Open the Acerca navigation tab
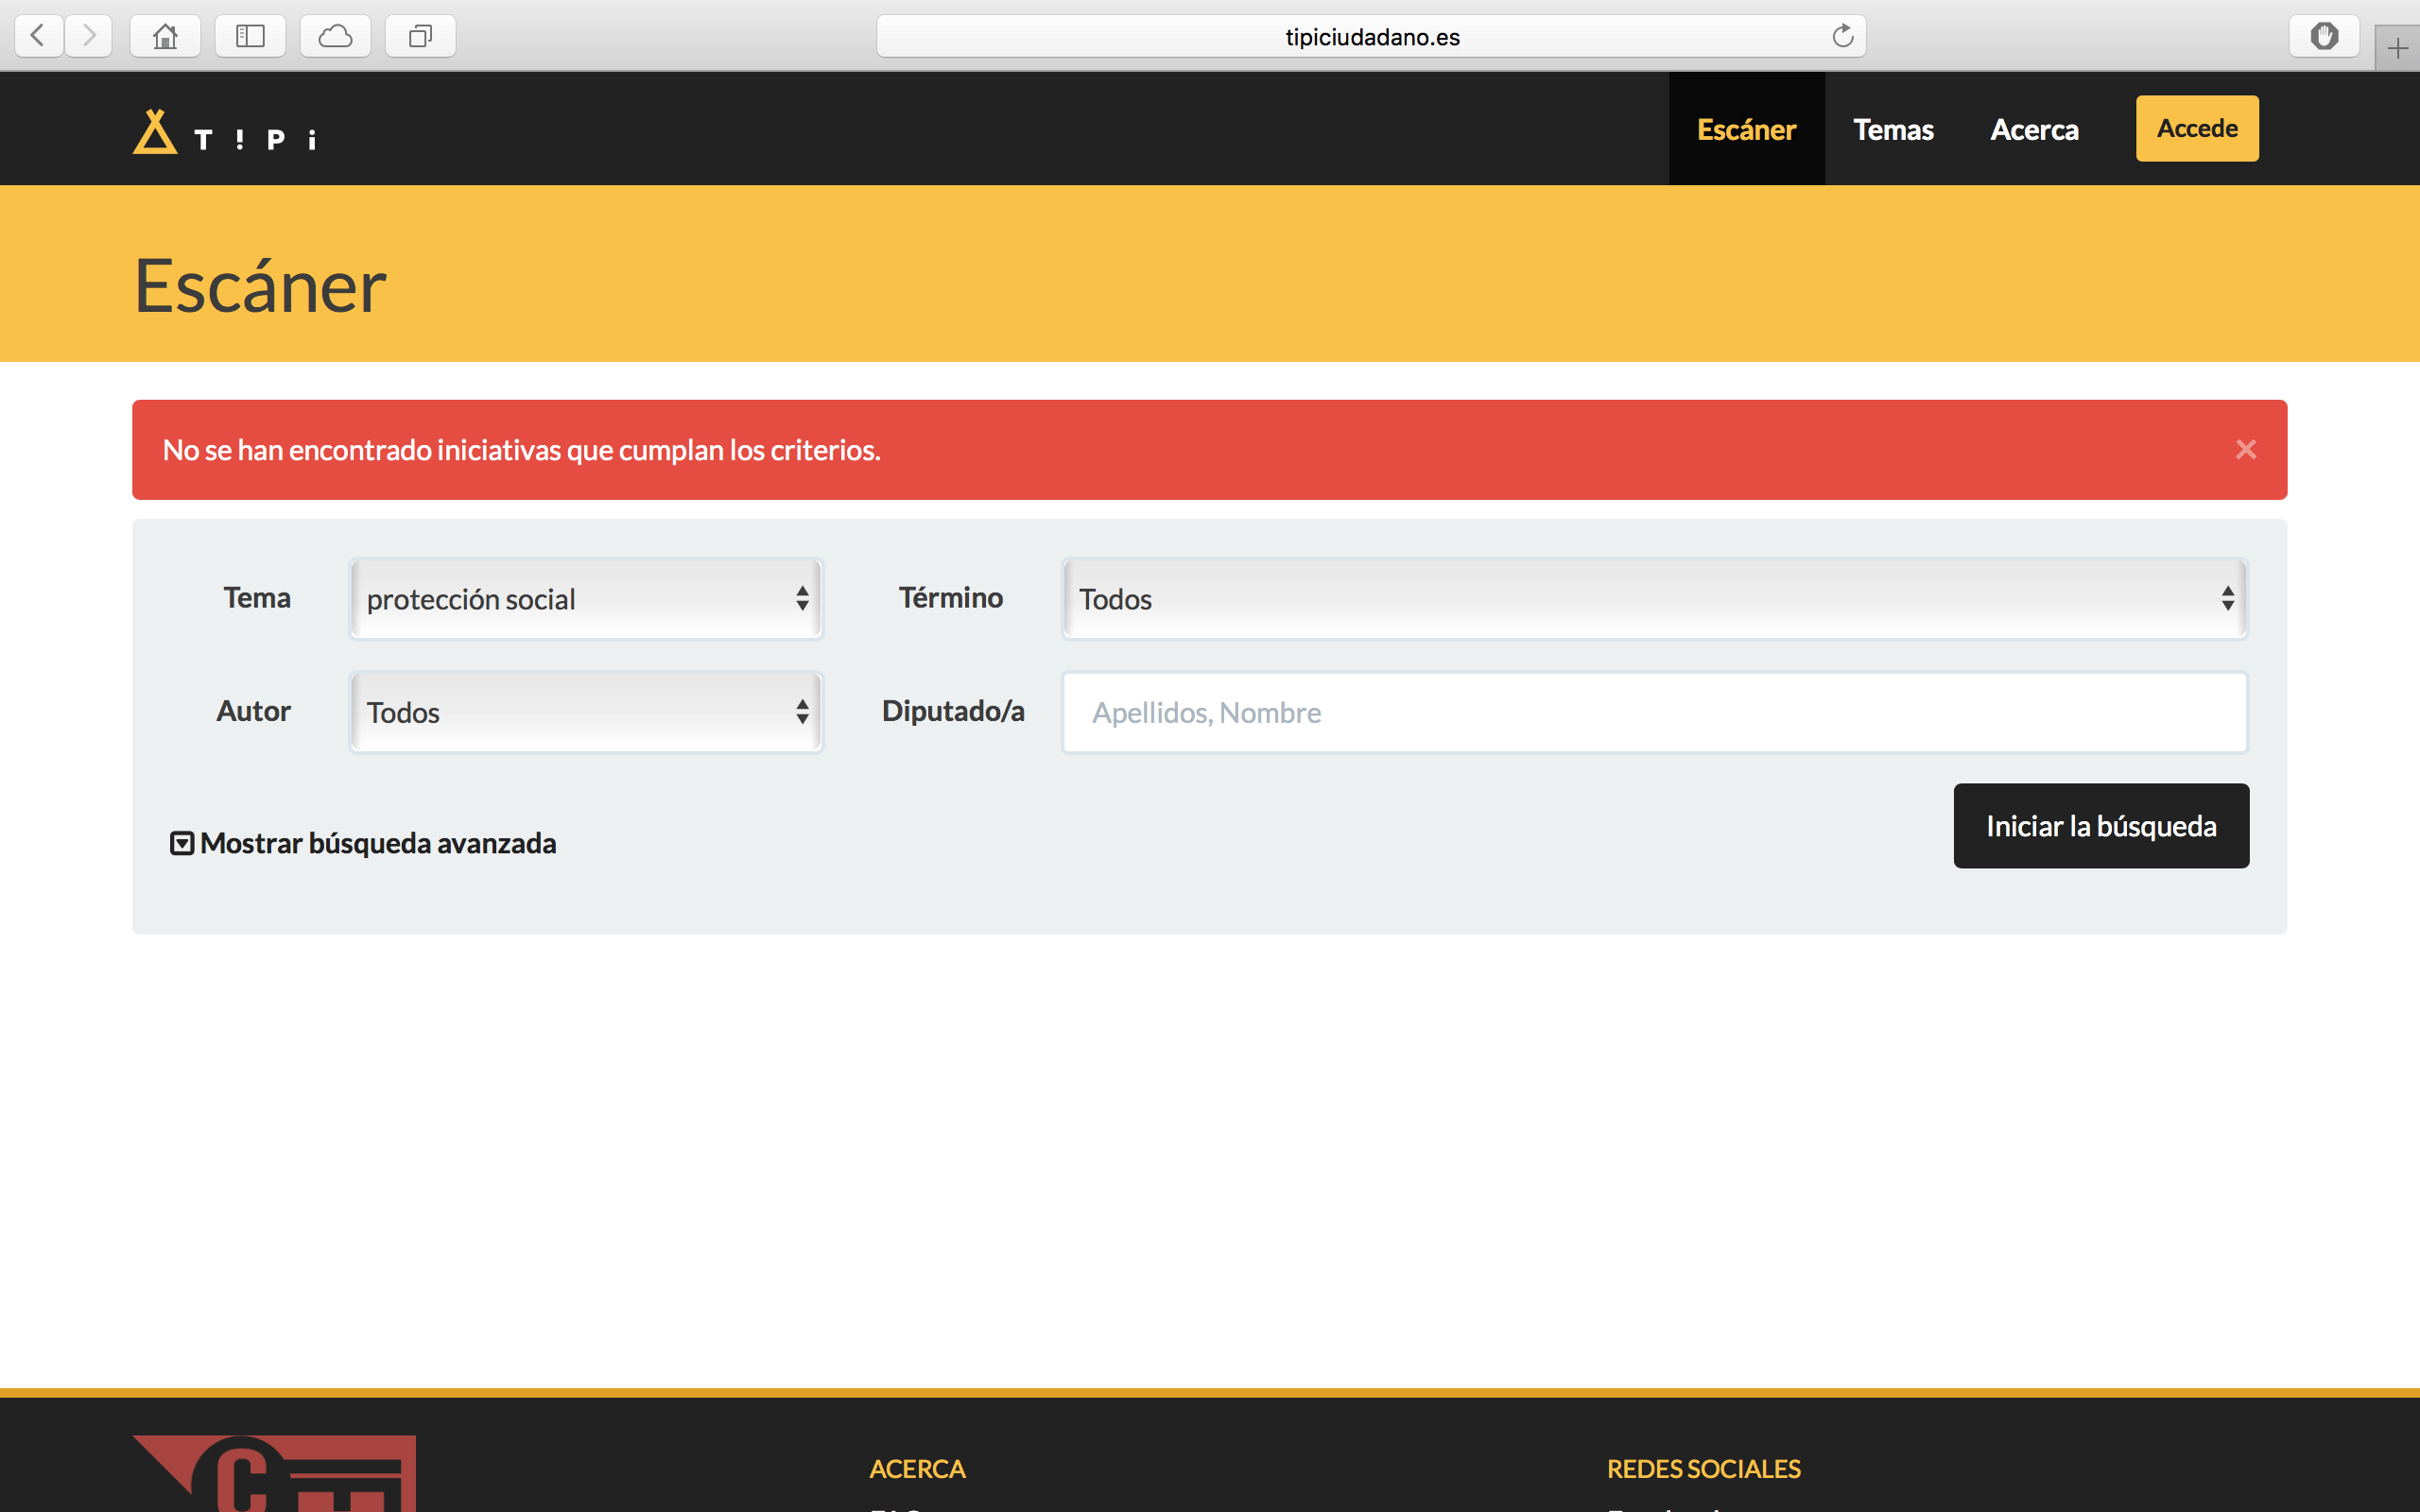2420x1512 pixels. [2034, 129]
